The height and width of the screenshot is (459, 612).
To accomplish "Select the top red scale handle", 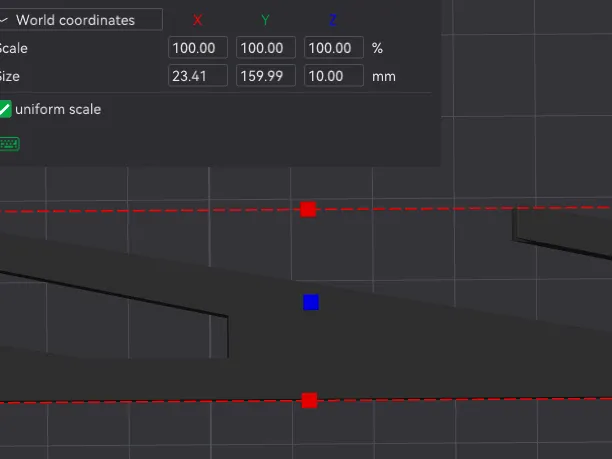I will [x=308, y=210].
